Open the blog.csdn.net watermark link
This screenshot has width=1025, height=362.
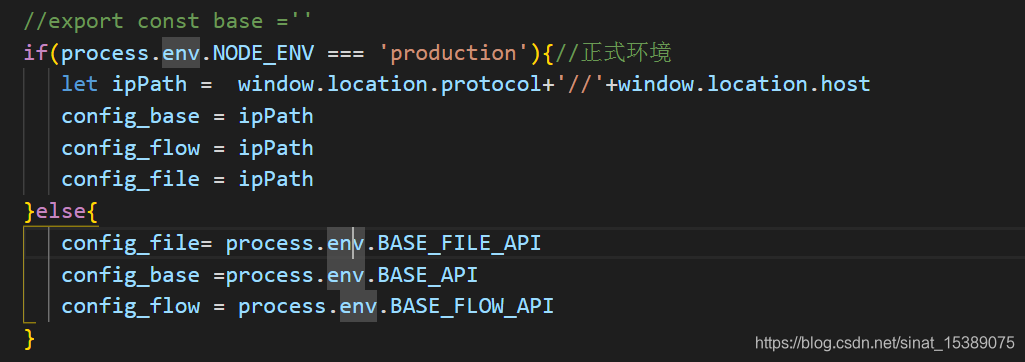pyautogui.click(x=884, y=342)
